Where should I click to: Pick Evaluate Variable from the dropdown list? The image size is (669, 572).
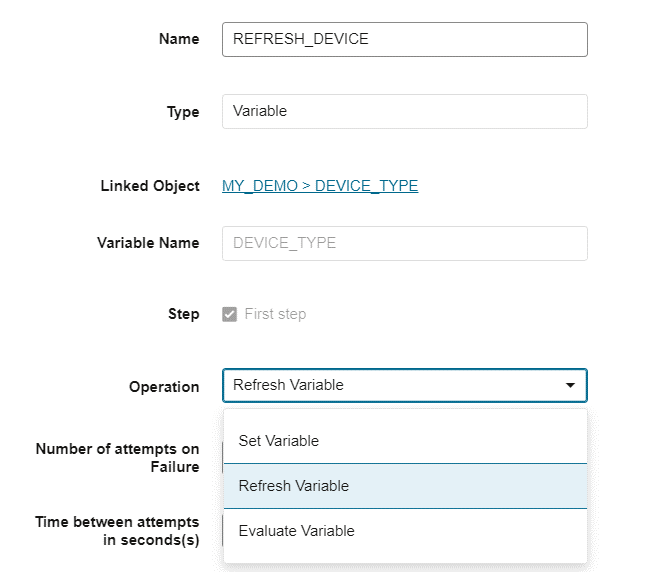pos(296,531)
